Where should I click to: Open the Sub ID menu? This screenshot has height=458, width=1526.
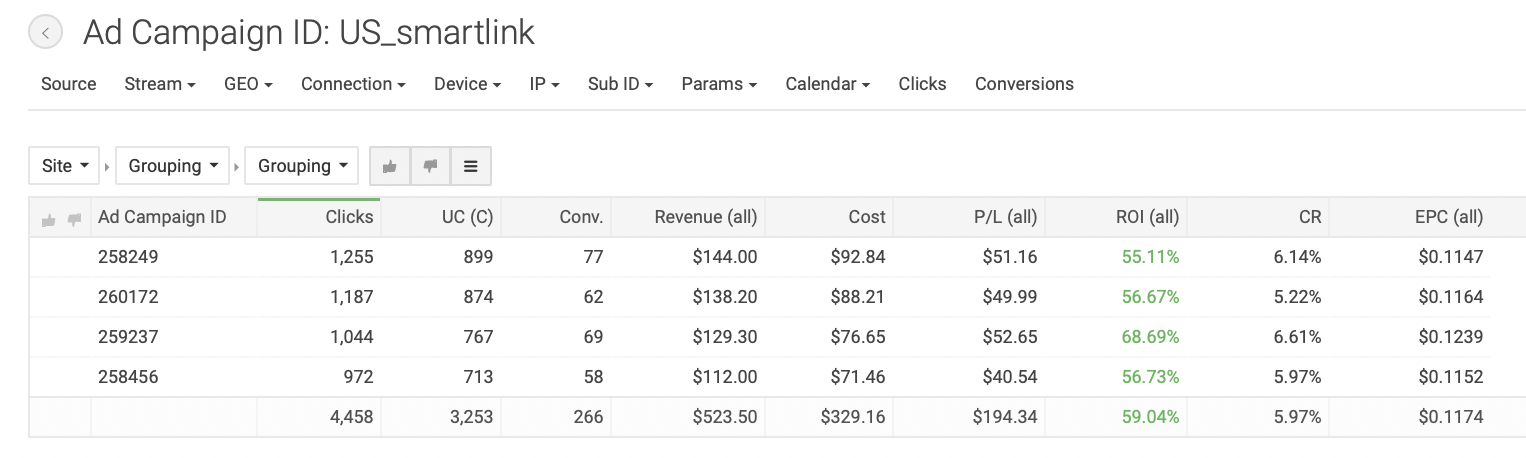point(620,84)
